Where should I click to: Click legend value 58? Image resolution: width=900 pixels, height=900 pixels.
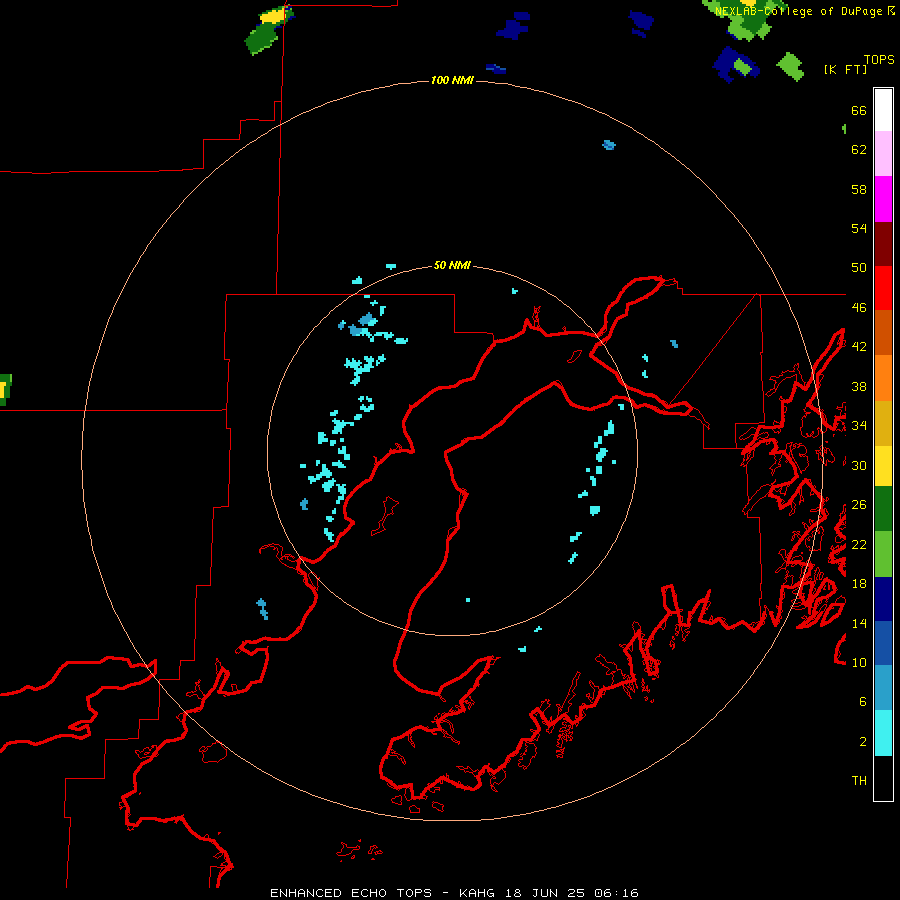[859, 189]
